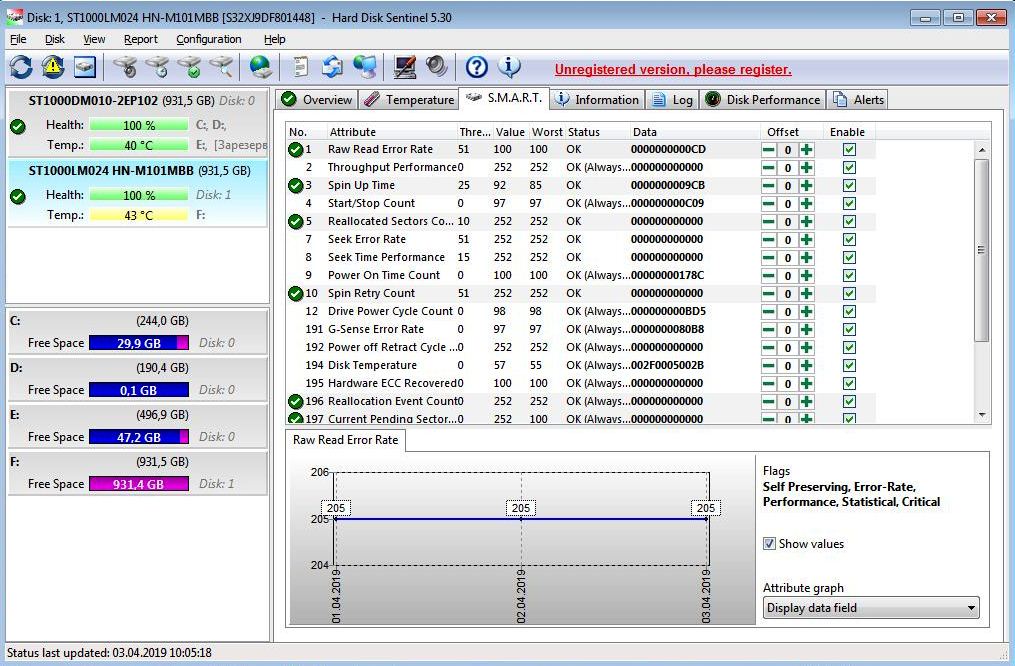Toggle Enable checkbox for Seek Error Rate
1015x666 pixels.
click(x=849, y=239)
